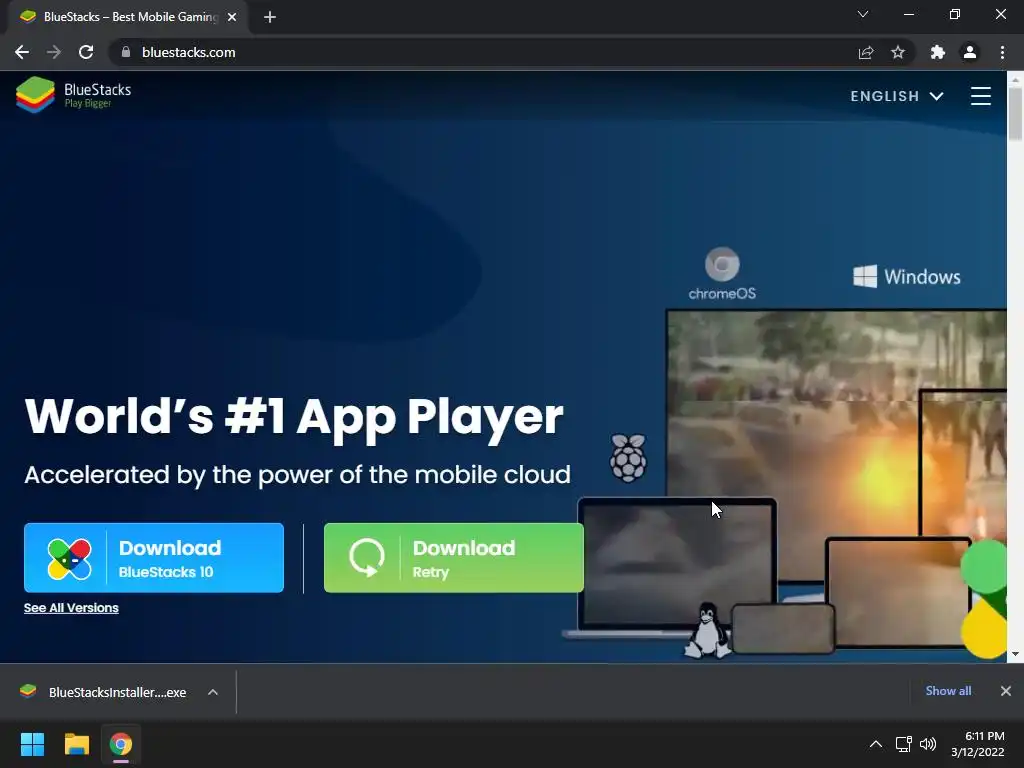Image resolution: width=1024 pixels, height=768 pixels.
Task: Expand the tab search chevron
Action: point(863,14)
